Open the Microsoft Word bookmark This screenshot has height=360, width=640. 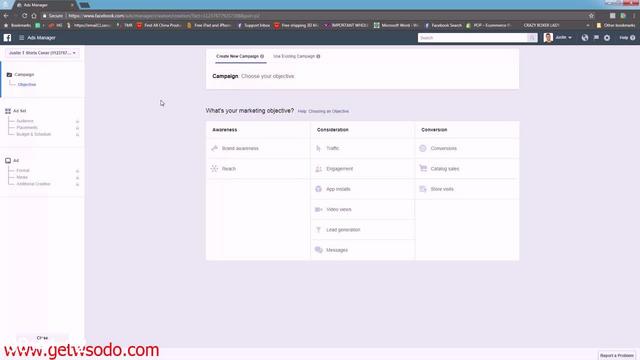pyautogui.click(x=397, y=25)
